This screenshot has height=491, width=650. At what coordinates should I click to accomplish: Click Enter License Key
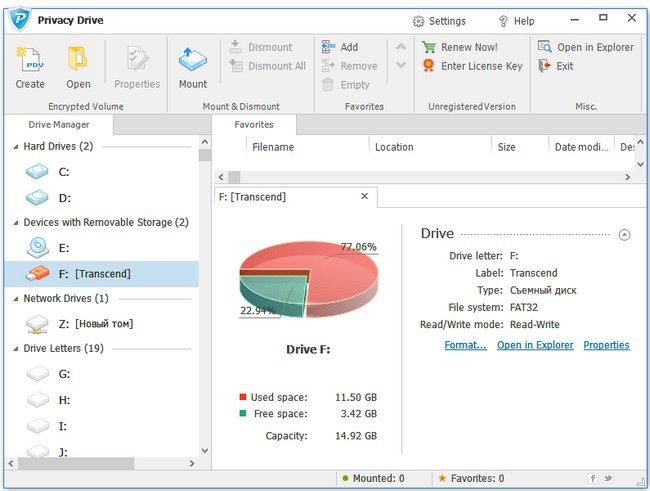(x=472, y=66)
